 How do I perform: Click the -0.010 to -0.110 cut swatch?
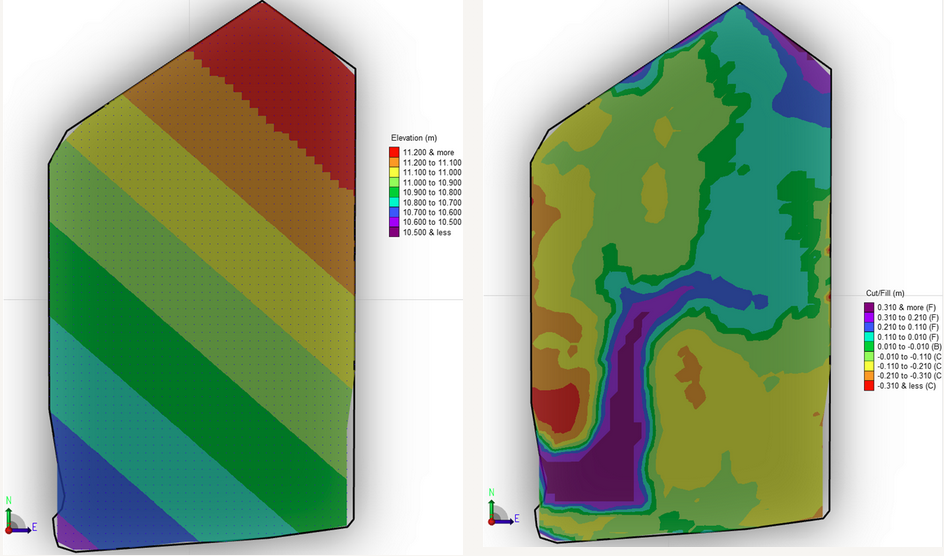point(869,356)
